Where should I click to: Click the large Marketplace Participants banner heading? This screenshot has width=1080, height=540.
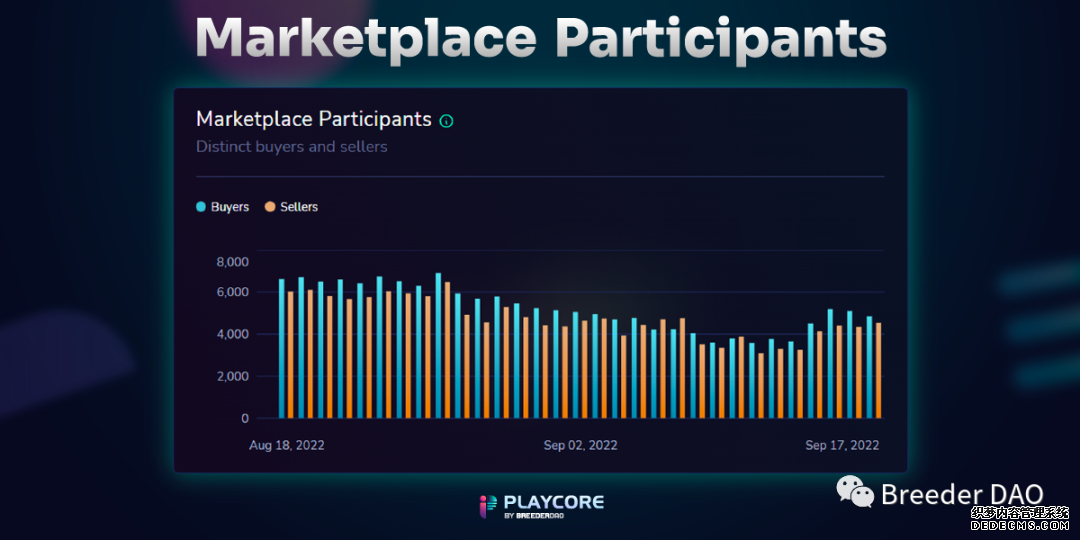(x=540, y=38)
